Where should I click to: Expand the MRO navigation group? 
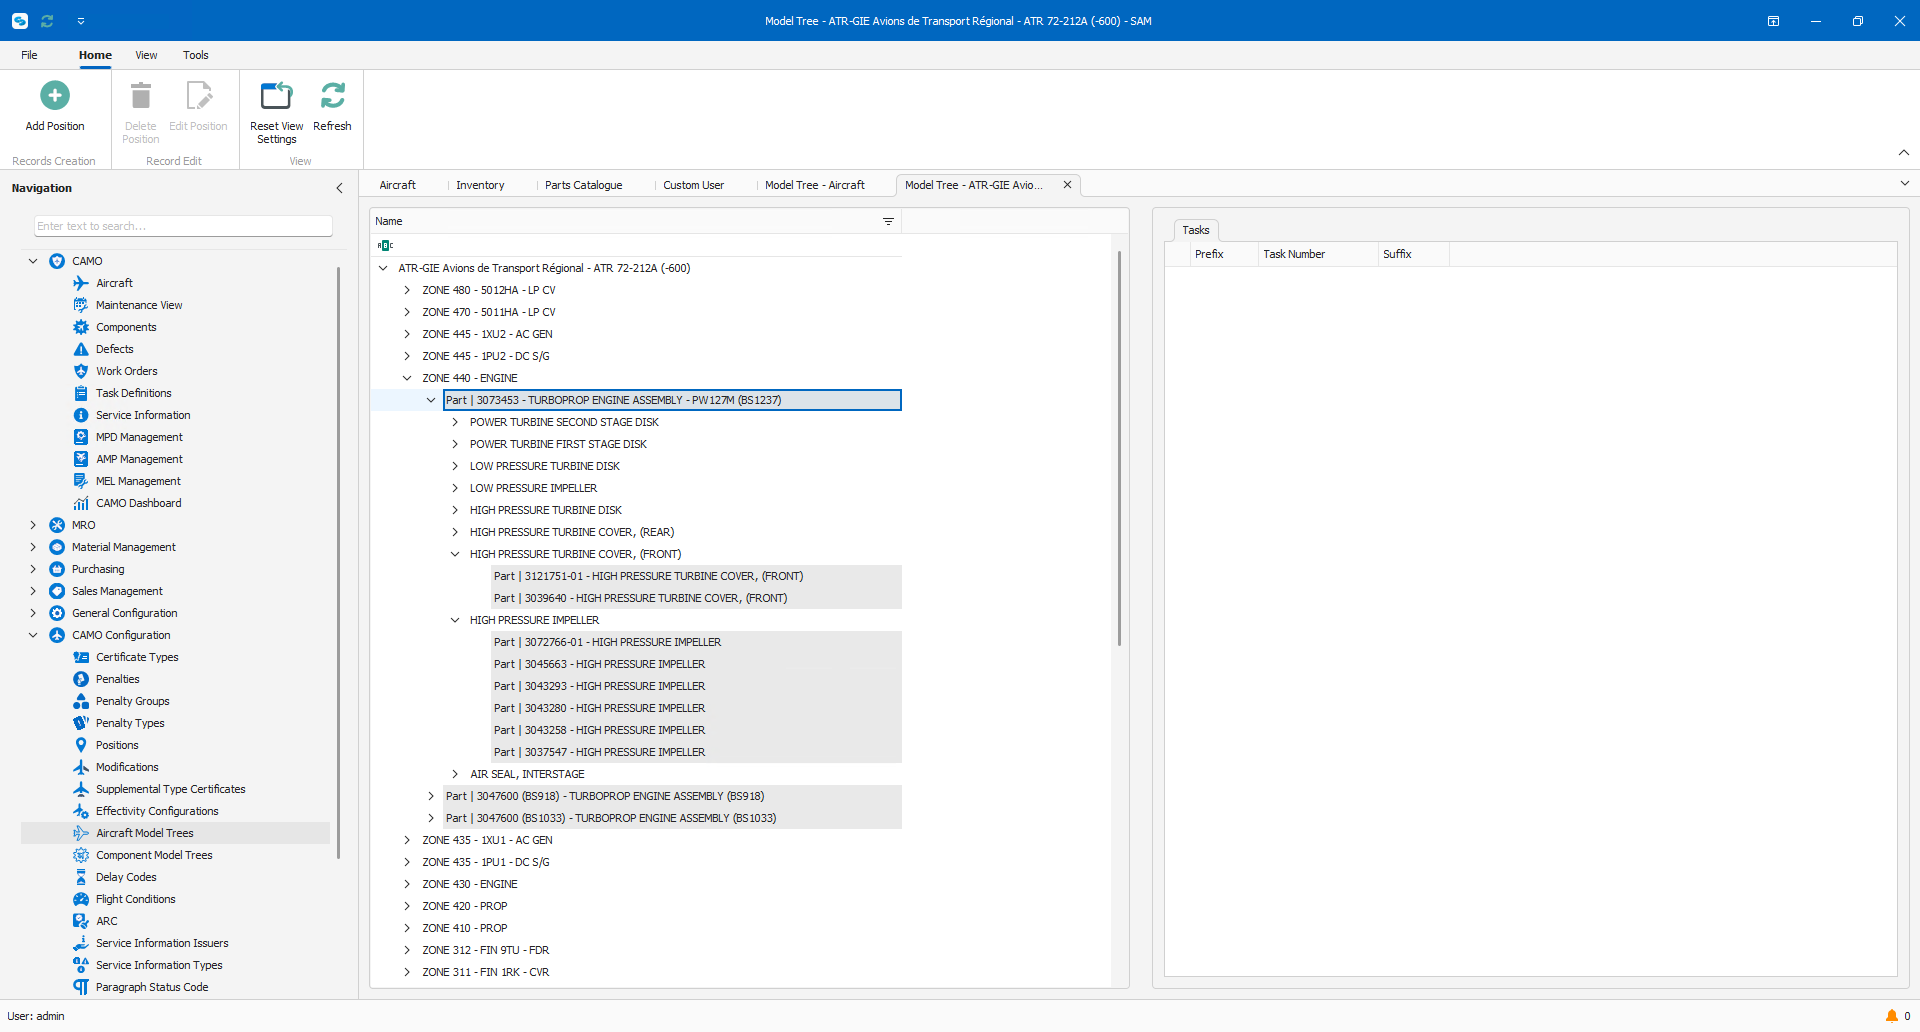pos(33,525)
